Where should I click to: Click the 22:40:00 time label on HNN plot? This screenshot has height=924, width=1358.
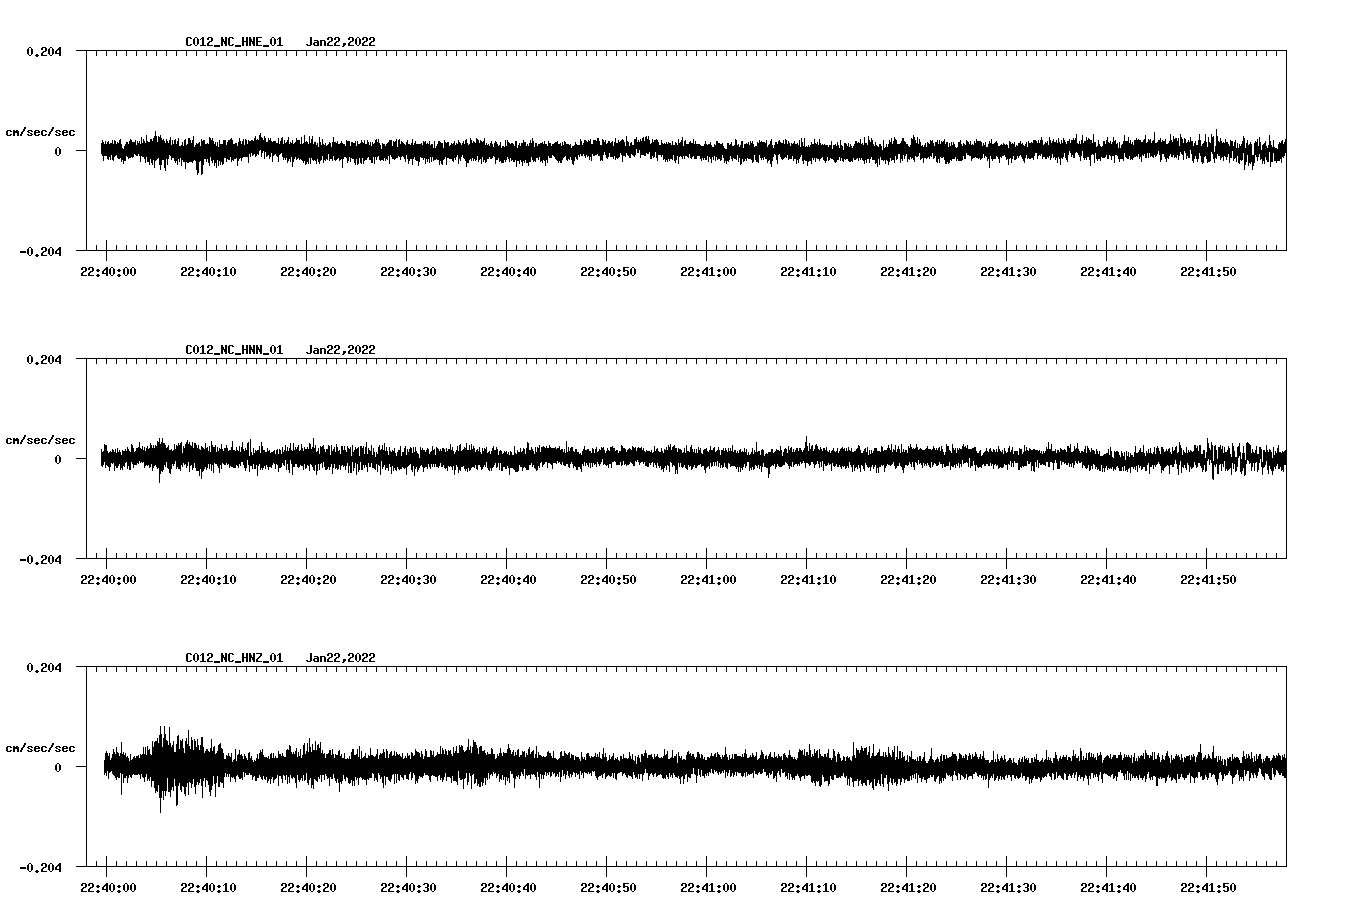click(108, 580)
